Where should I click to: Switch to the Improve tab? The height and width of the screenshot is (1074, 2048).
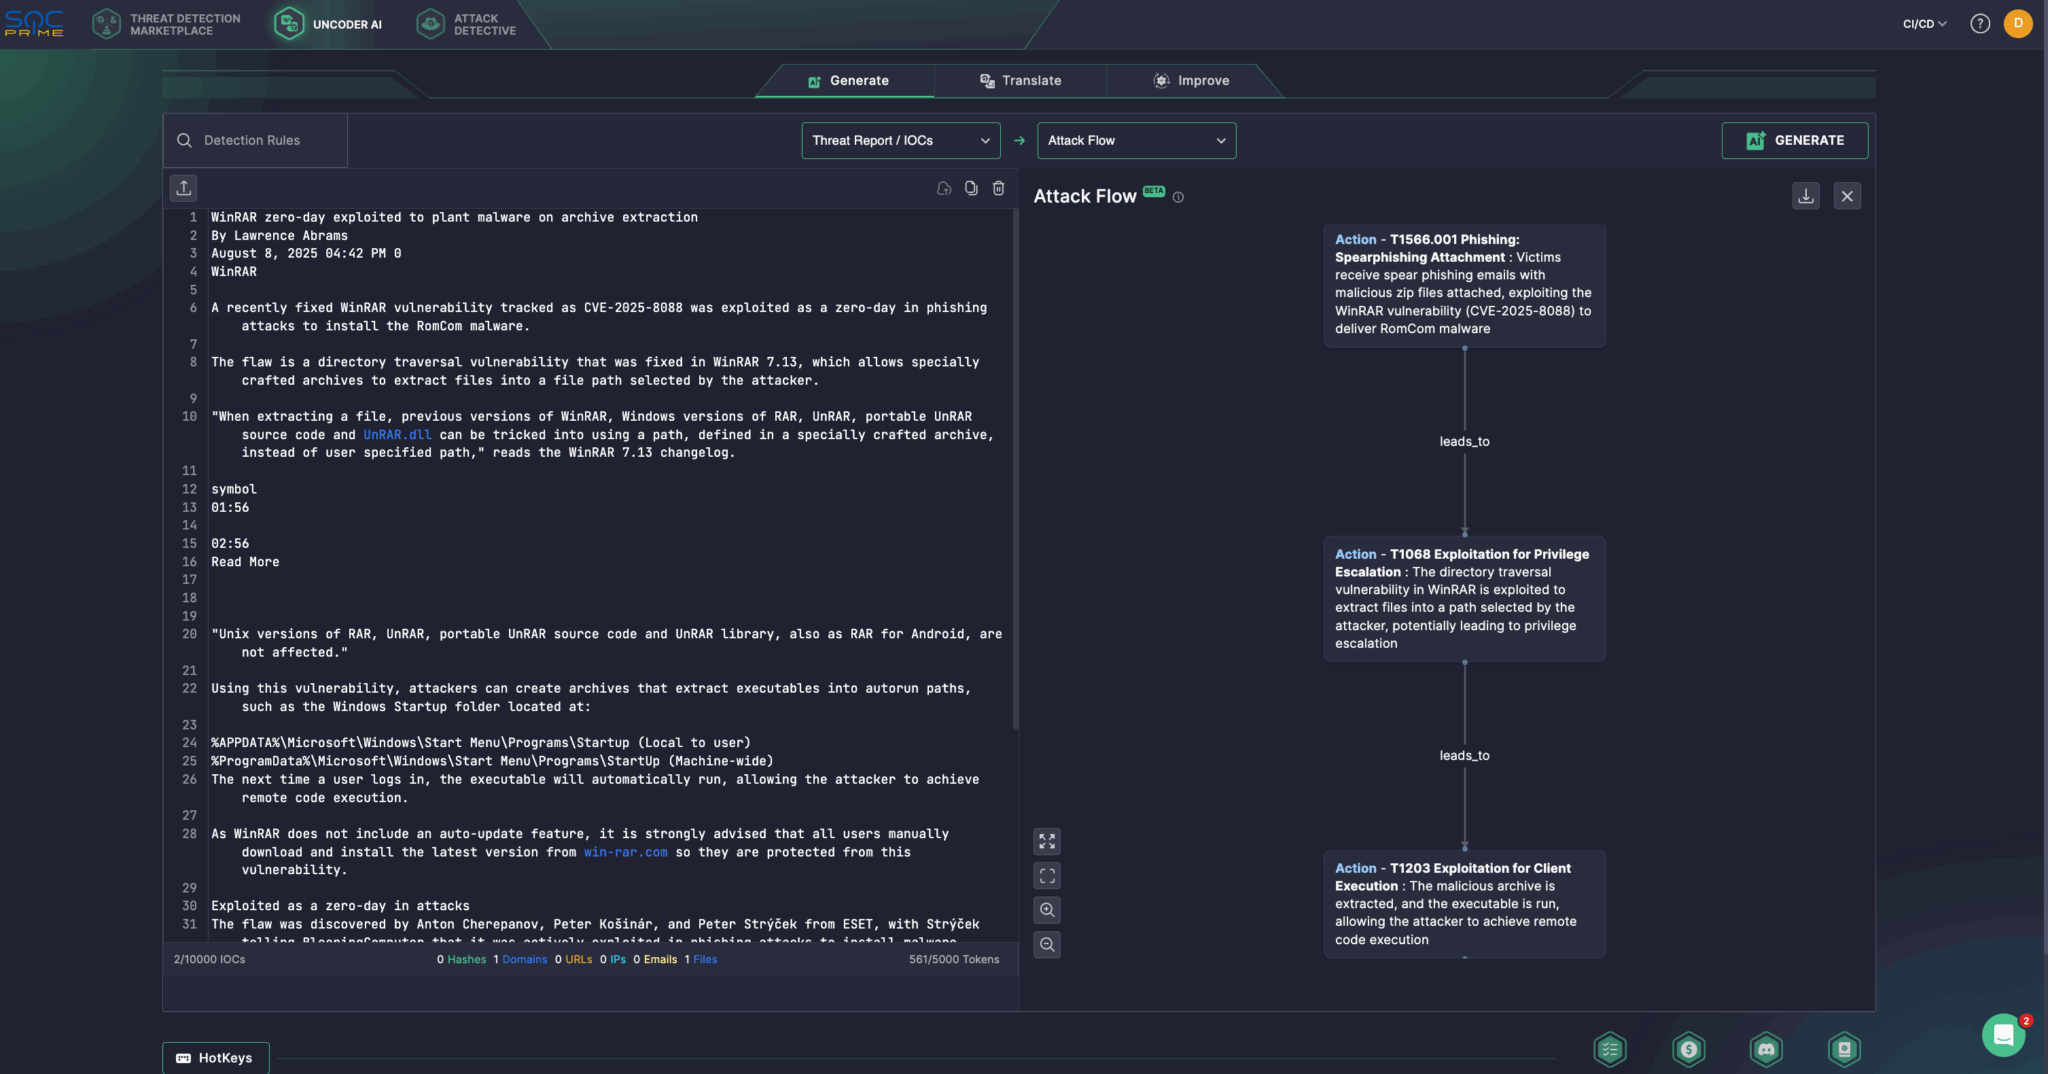(1192, 81)
